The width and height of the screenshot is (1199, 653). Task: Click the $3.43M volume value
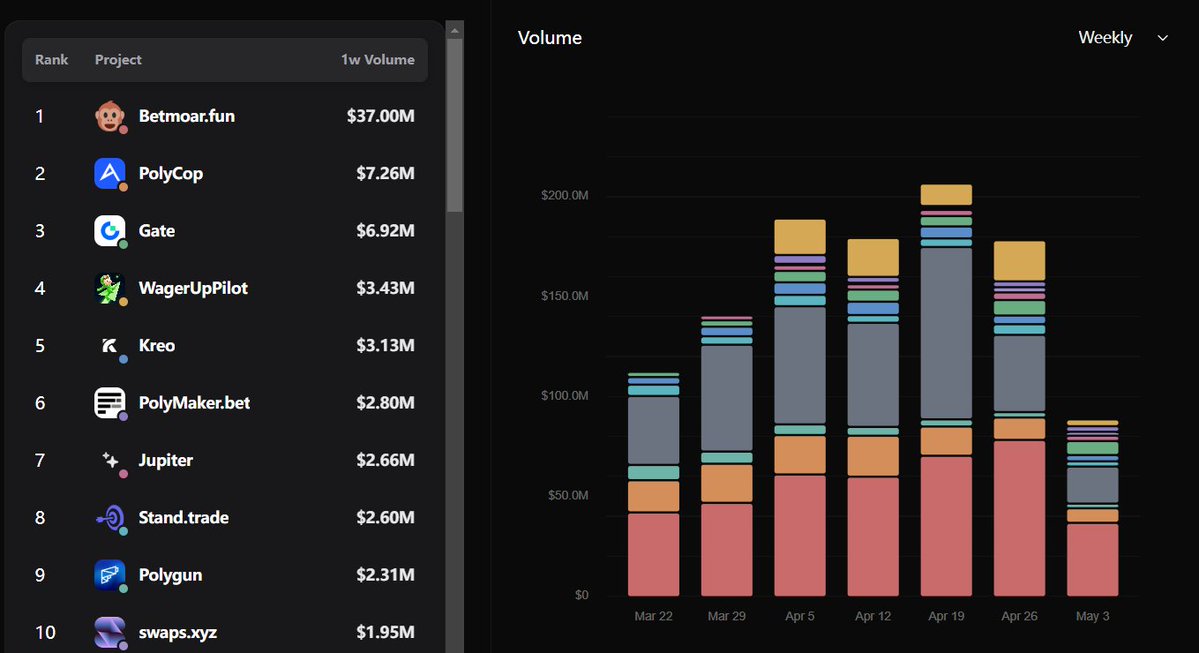[x=385, y=288]
